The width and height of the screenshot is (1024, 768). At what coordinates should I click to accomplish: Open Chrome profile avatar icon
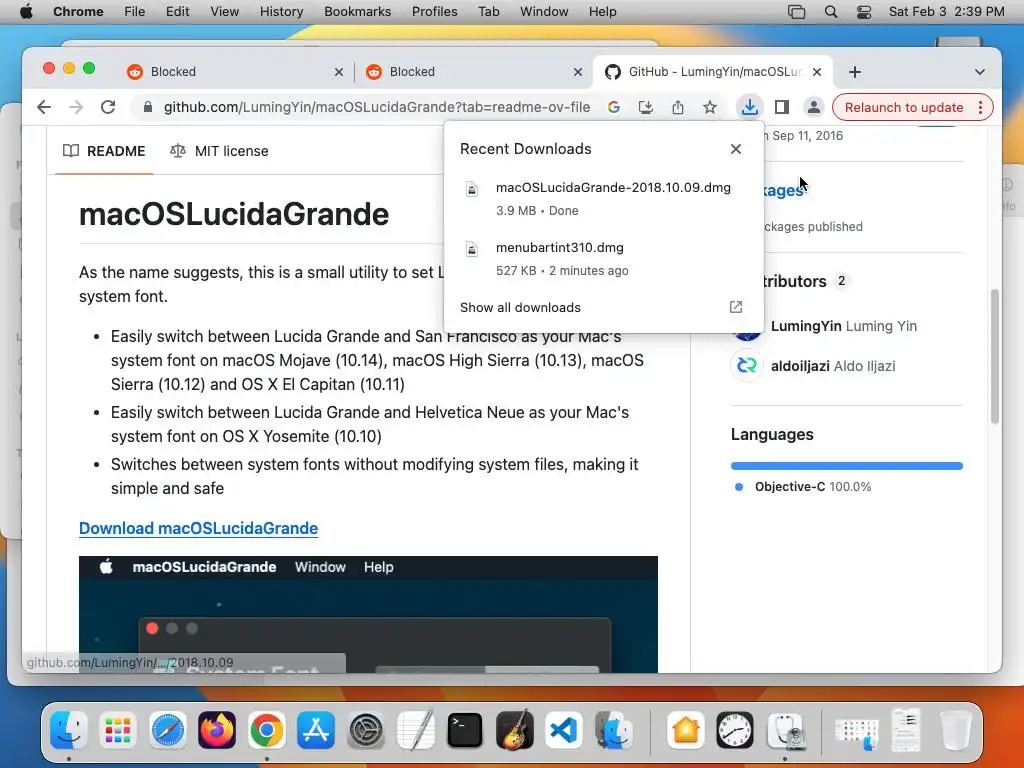[814, 107]
